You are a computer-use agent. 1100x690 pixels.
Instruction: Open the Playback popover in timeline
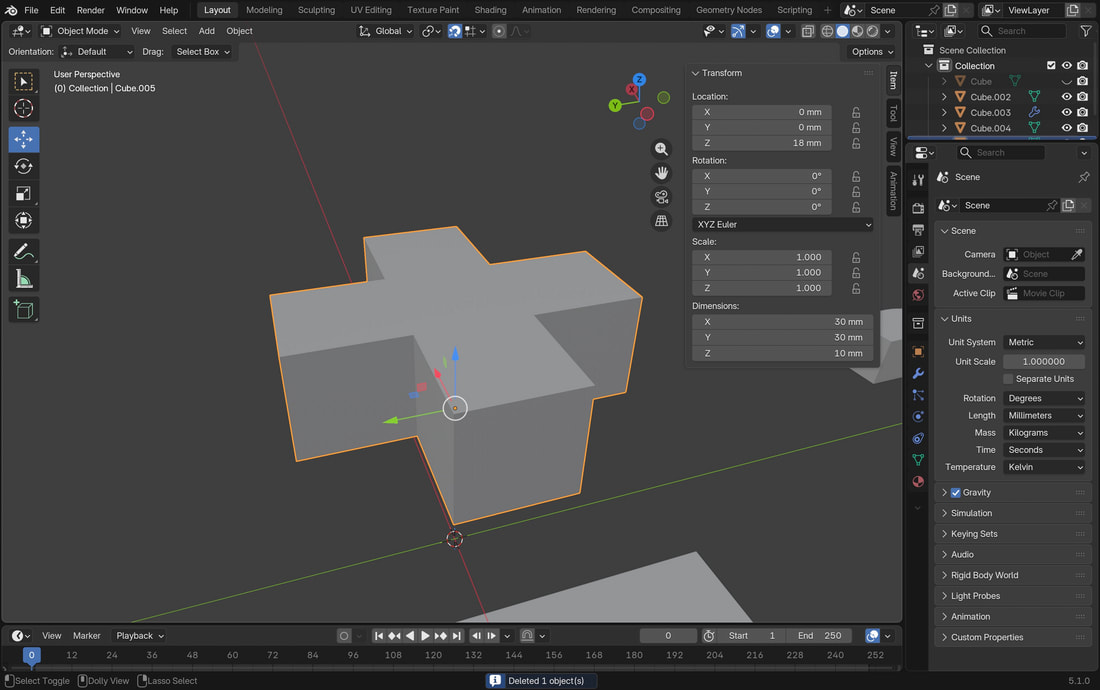click(x=139, y=636)
